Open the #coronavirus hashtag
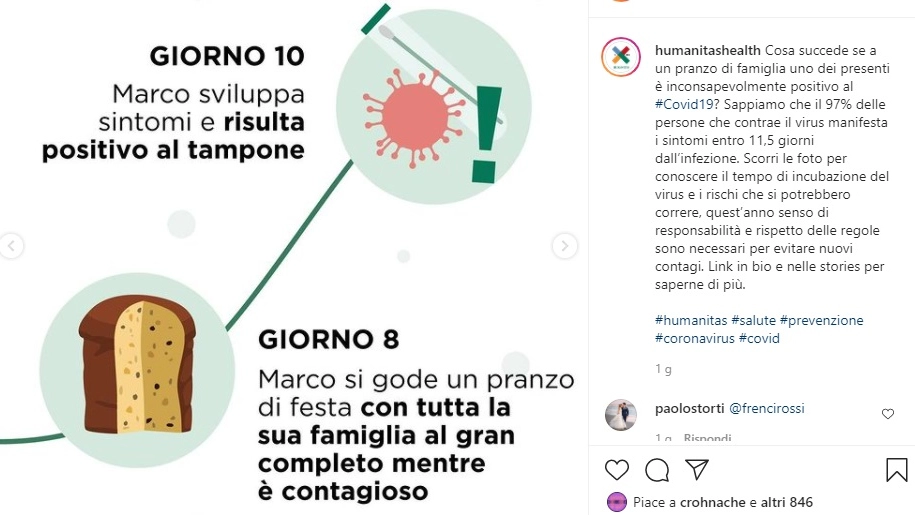915x515 pixels. [694, 338]
